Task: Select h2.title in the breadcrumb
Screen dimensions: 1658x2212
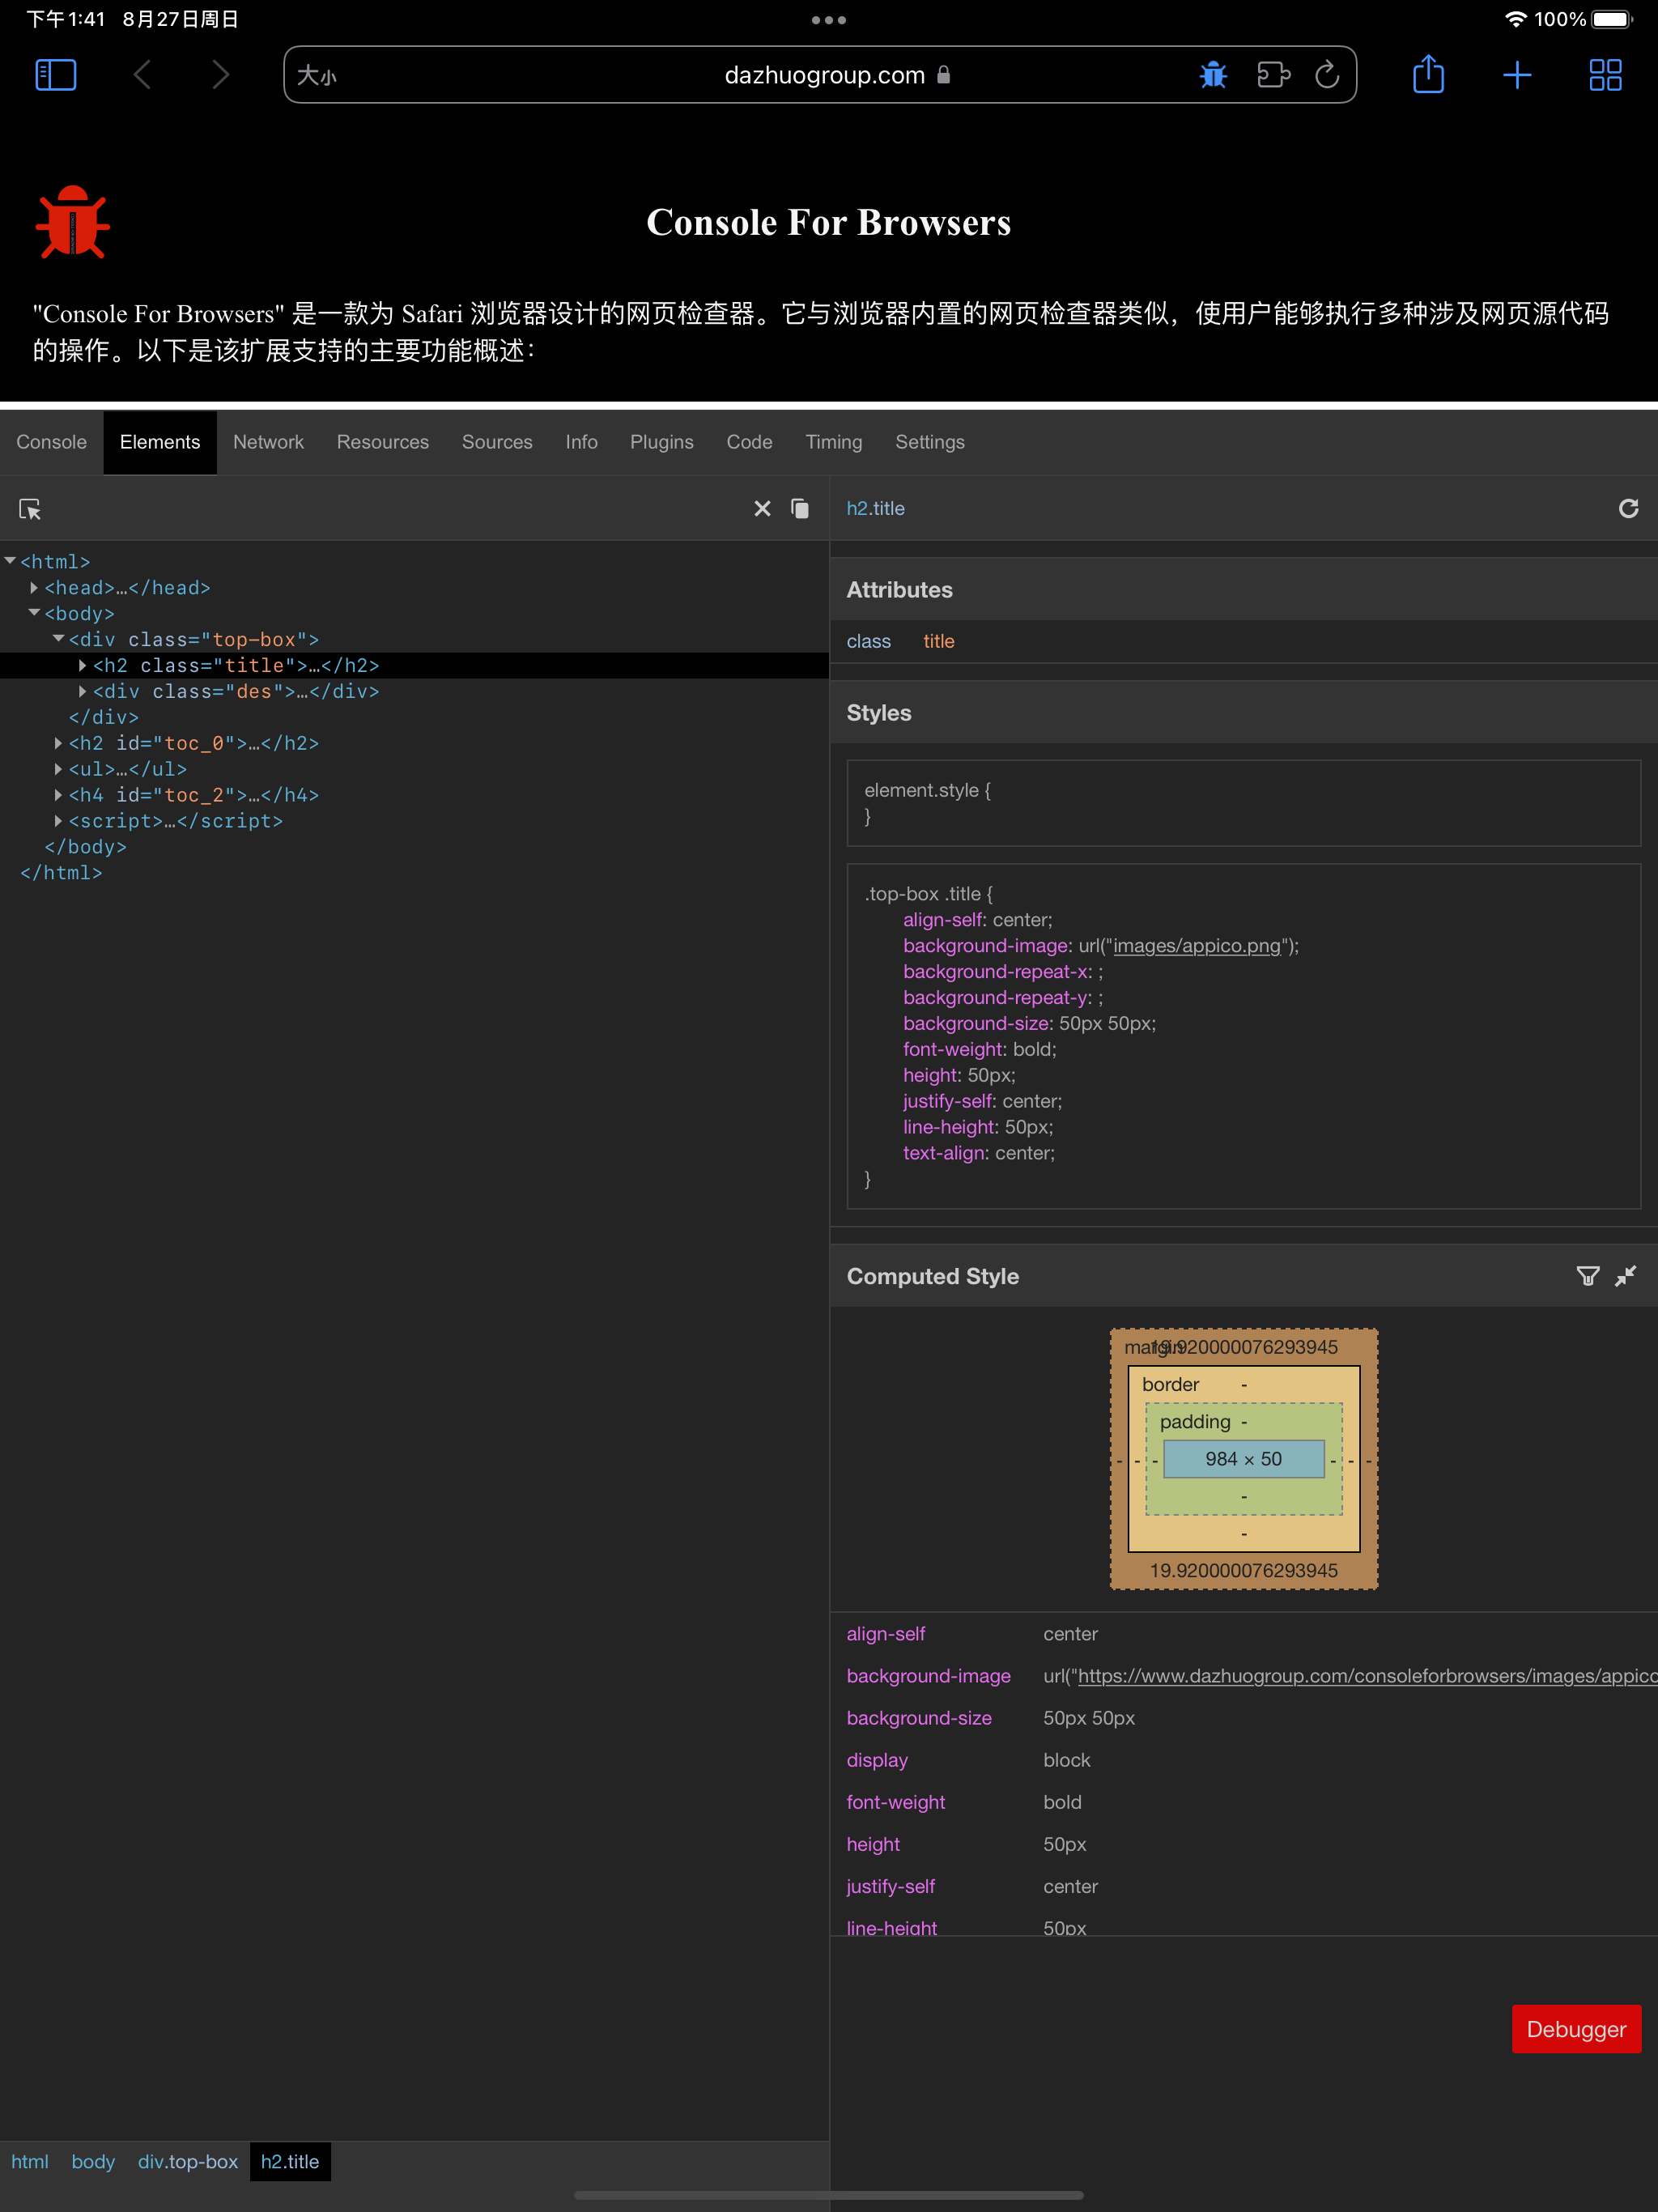Action: (290, 2161)
